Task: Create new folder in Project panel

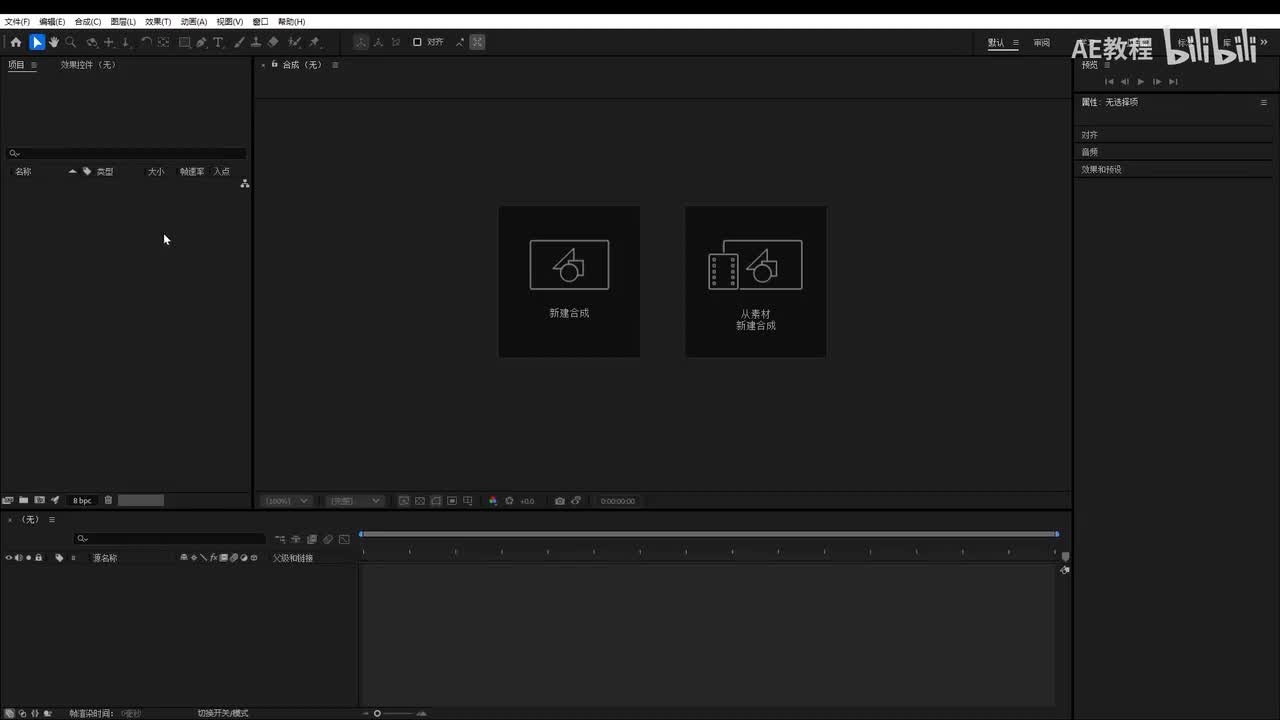Action: pyautogui.click(x=24, y=500)
